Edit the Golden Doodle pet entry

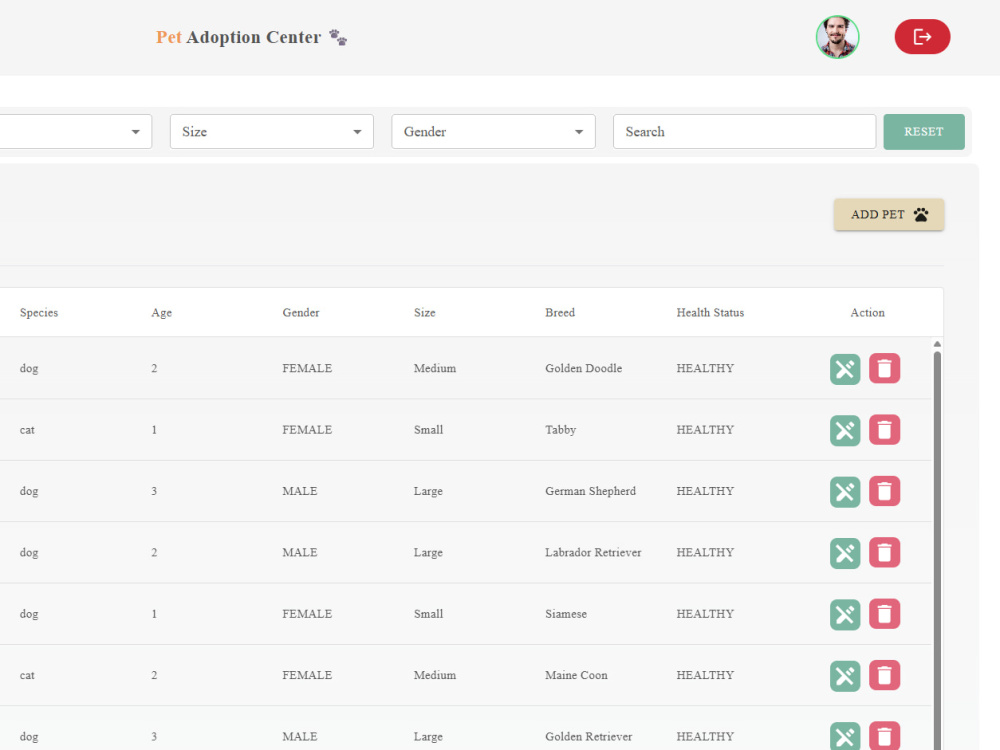[845, 369]
